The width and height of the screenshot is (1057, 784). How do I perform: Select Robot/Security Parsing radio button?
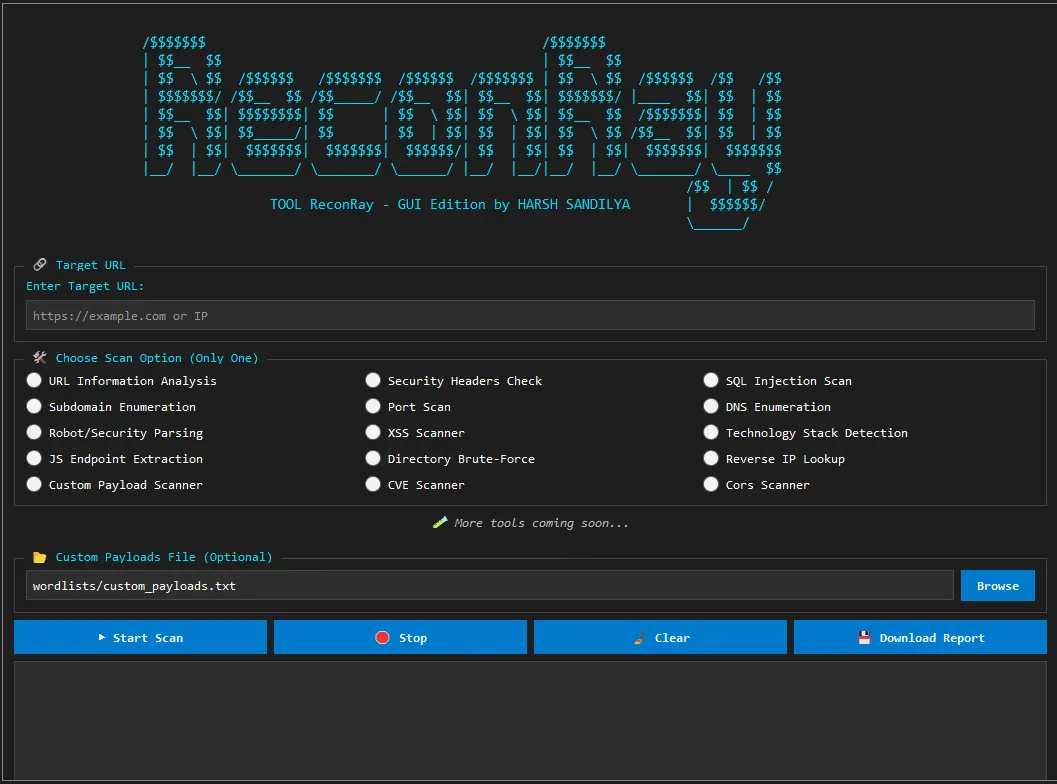[x=35, y=433]
